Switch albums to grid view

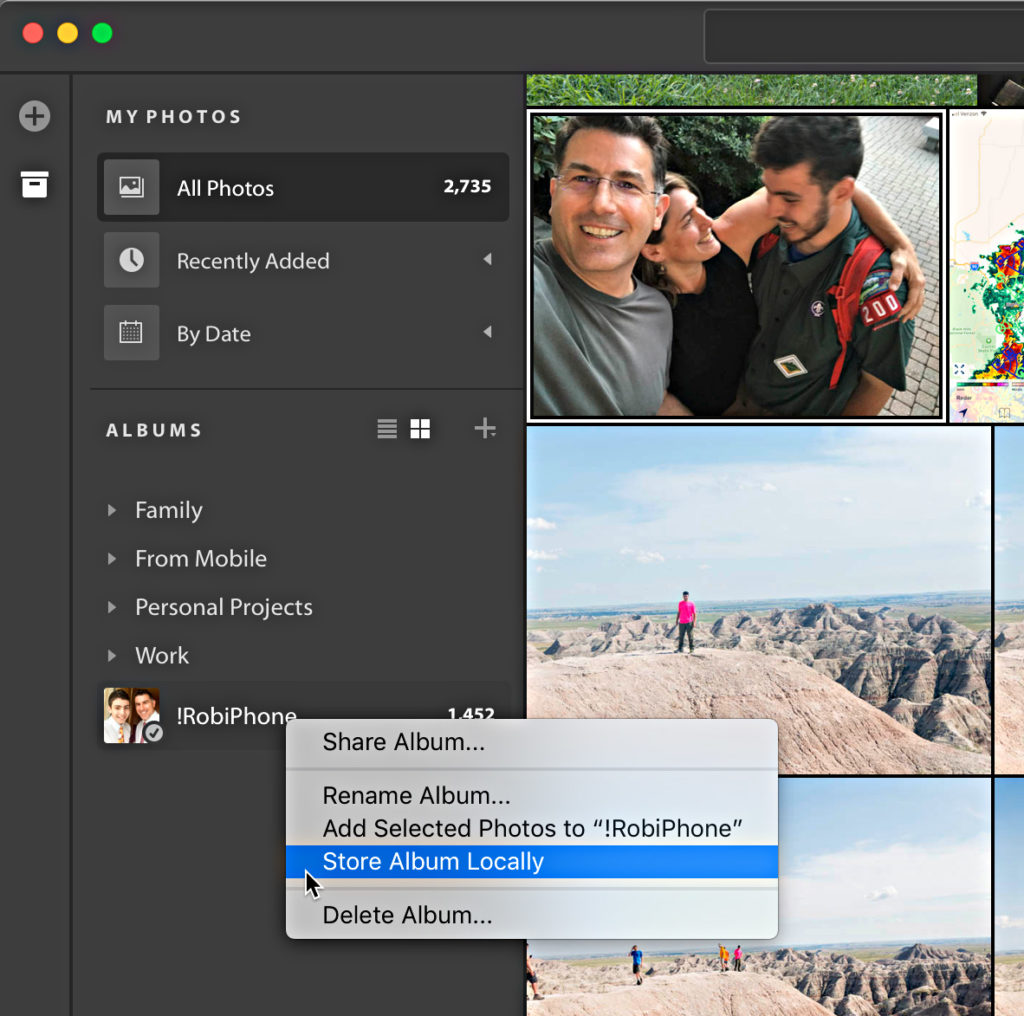pos(420,429)
